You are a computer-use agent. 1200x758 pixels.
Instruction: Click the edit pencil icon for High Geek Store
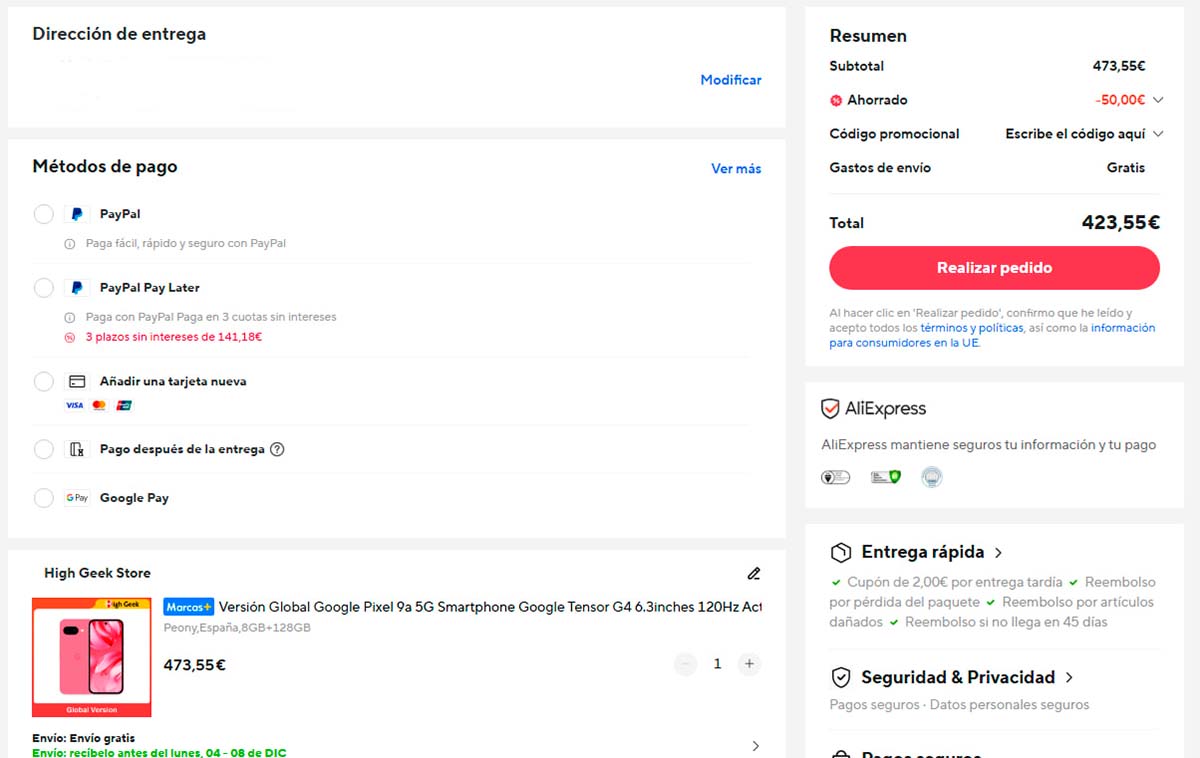point(754,574)
